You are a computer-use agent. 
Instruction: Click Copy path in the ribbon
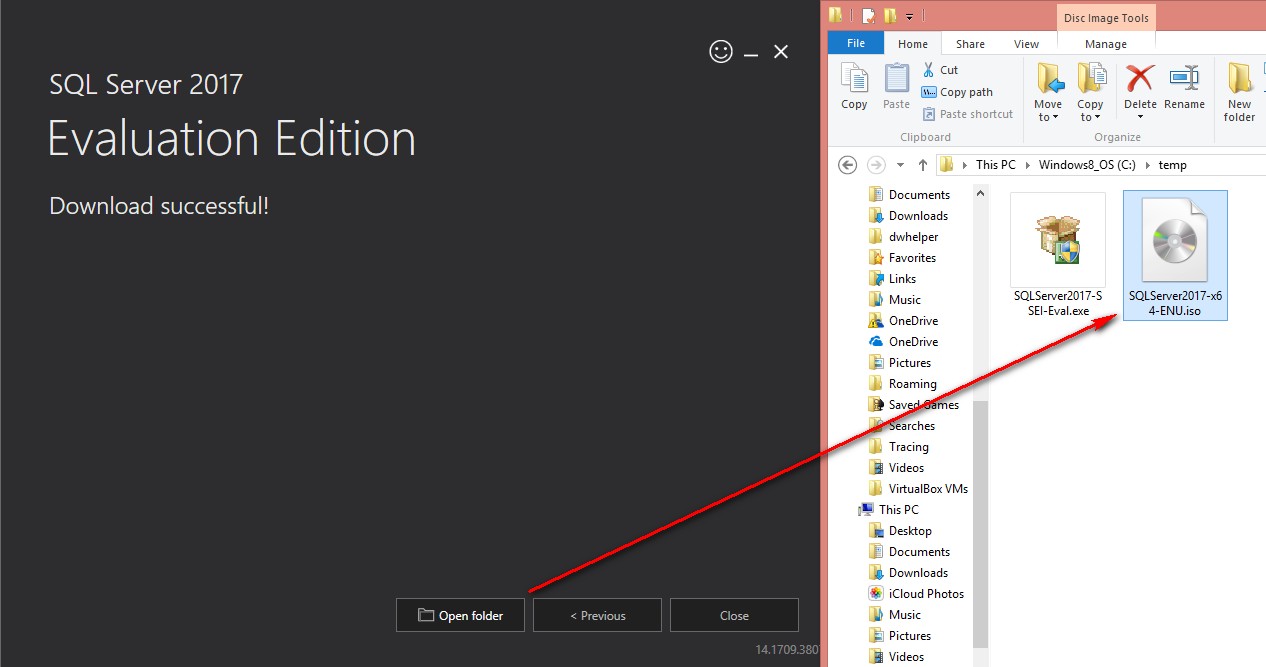pos(957,92)
